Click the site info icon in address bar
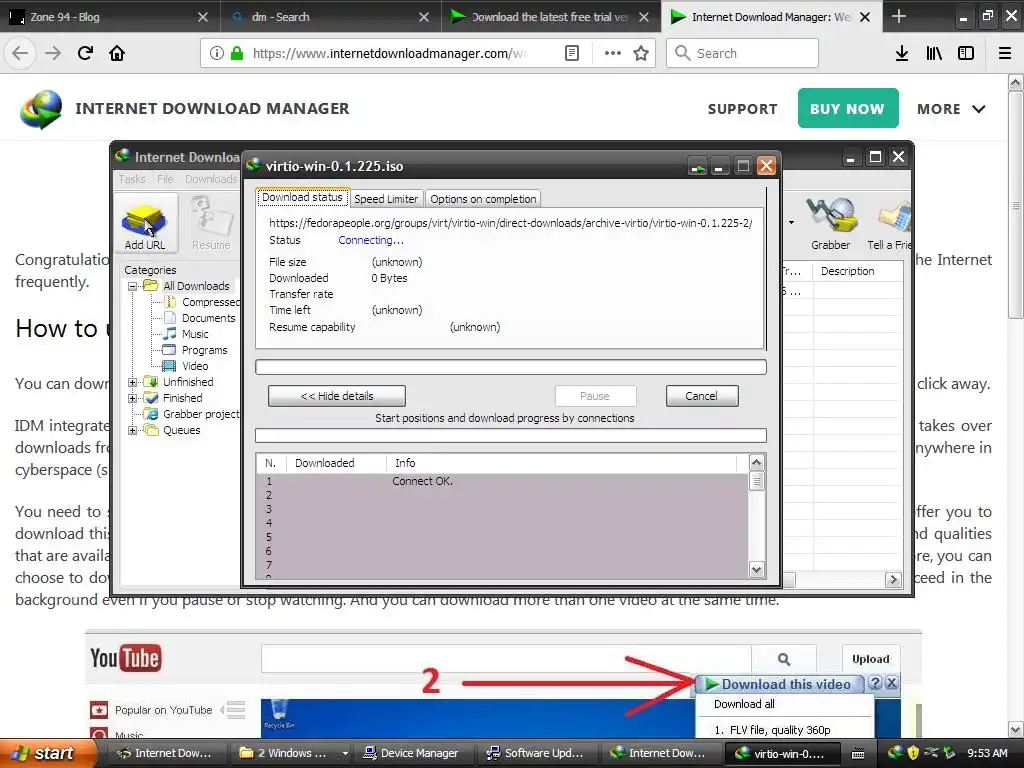 click(x=217, y=53)
